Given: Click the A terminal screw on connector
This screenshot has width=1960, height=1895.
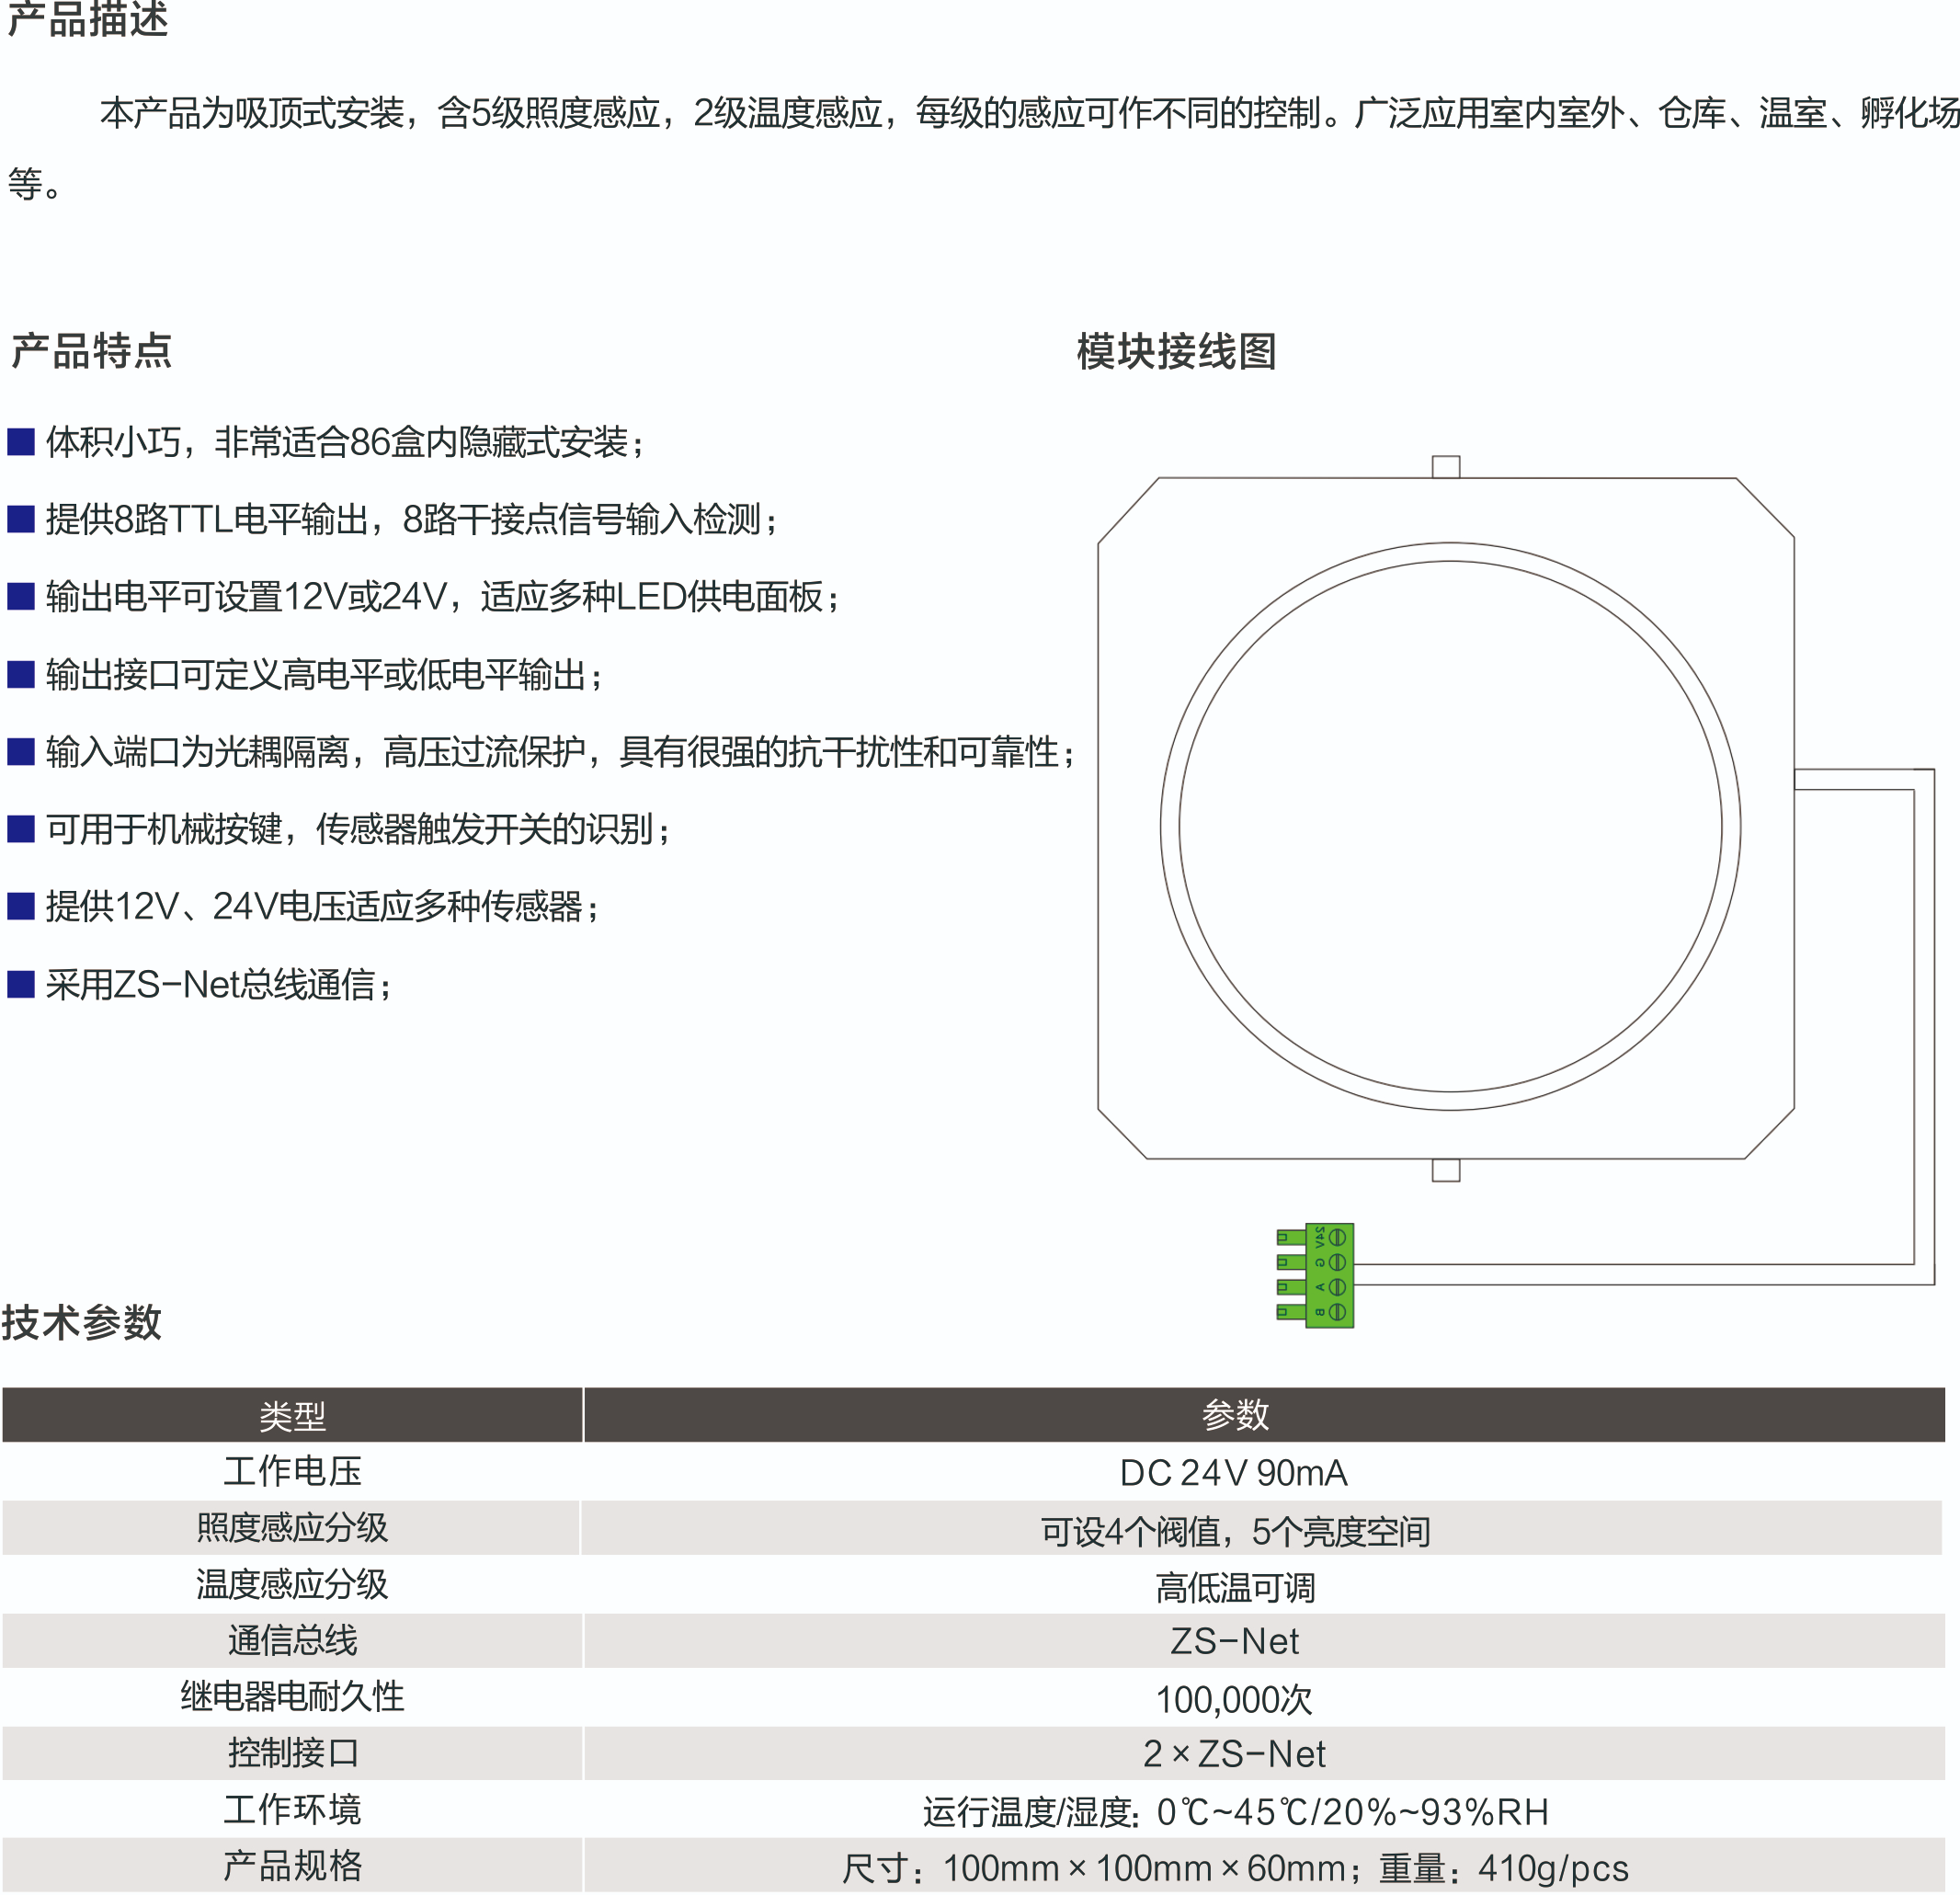Looking at the screenshot, I should click(x=1336, y=1286).
